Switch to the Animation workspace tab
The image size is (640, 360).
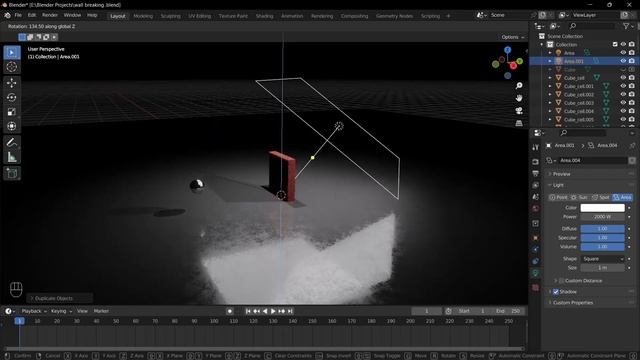292,16
